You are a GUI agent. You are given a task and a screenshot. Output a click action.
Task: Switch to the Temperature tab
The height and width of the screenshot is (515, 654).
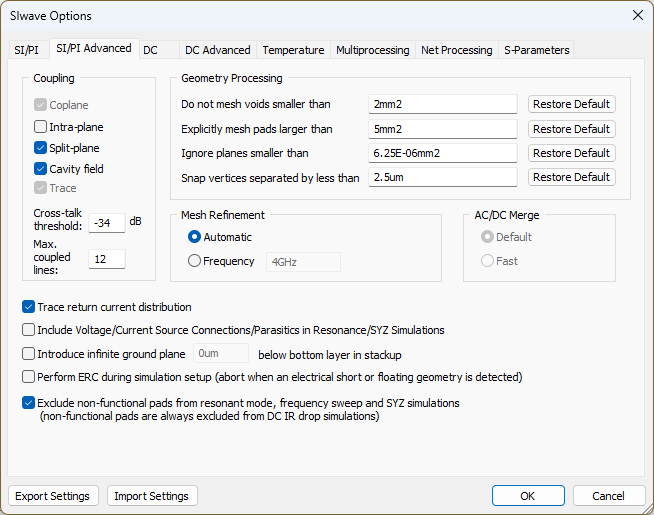pos(293,50)
